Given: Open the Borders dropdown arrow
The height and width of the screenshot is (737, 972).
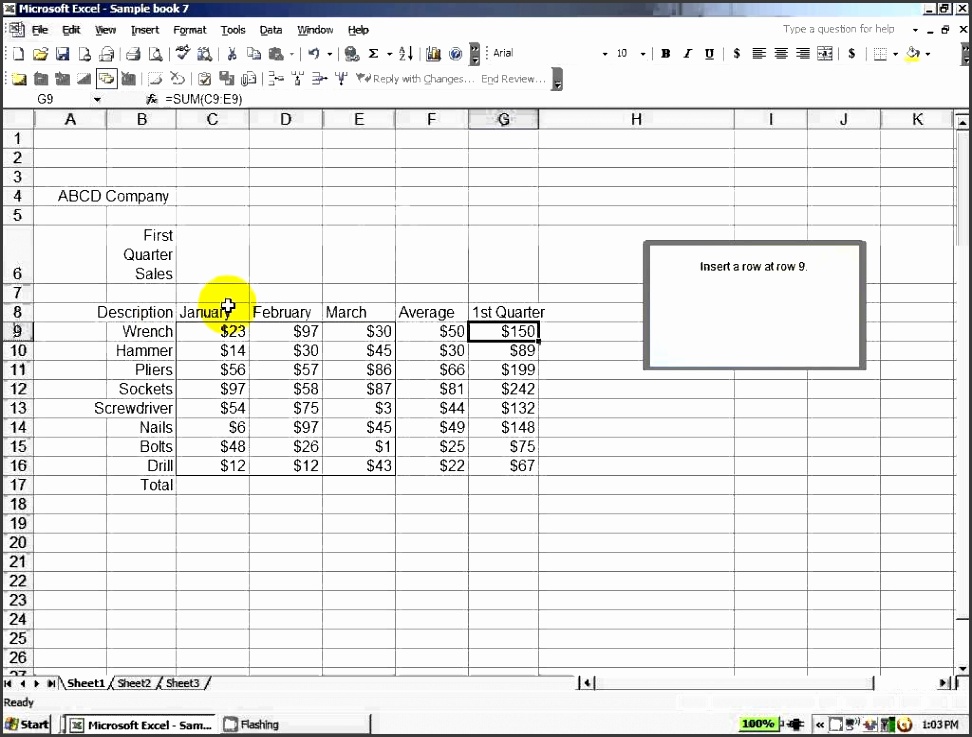Looking at the screenshot, I should [894, 53].
